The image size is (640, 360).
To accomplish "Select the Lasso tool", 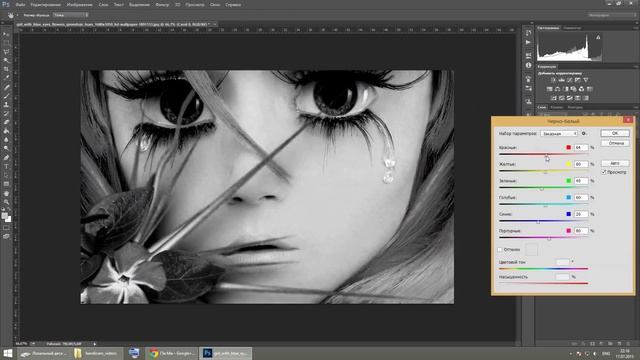I will (x=6, y=51).
